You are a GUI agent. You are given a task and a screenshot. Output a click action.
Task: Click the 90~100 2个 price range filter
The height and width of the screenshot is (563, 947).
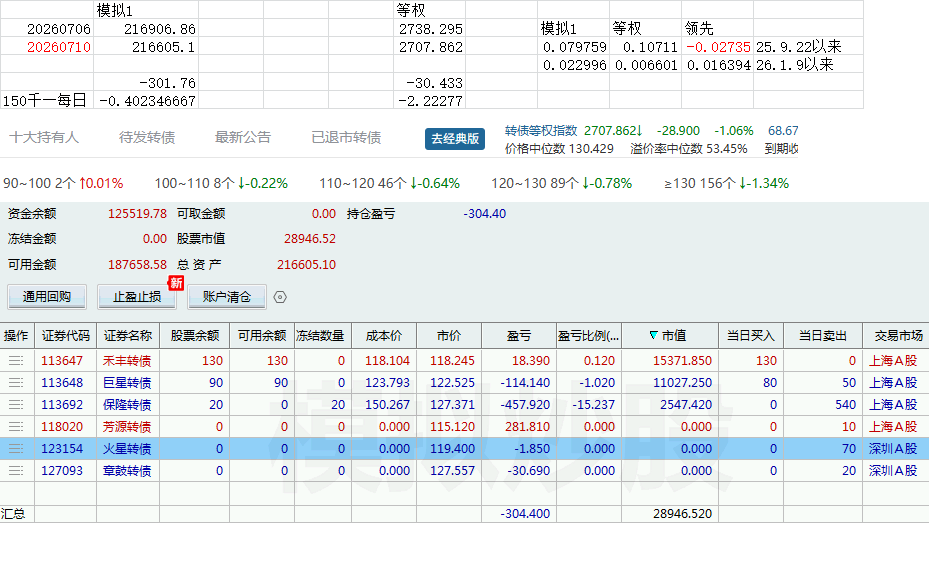pos(63,183)
